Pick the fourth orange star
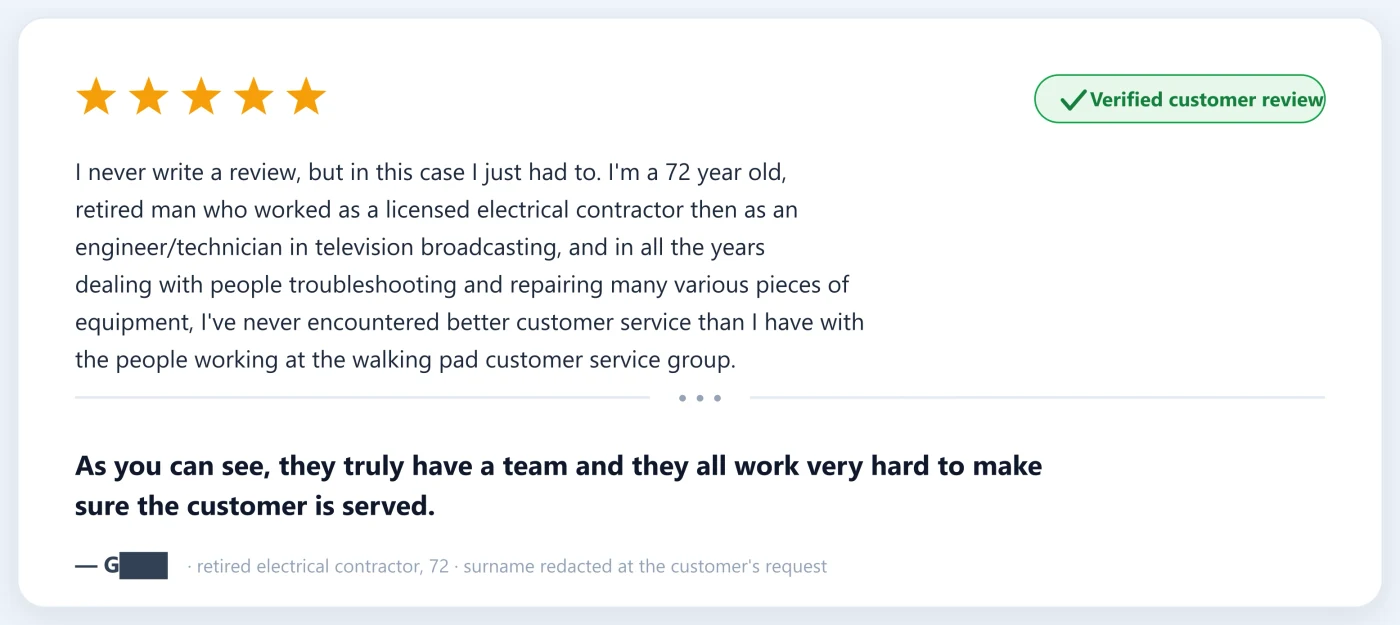The image size is (1400, 625). coord(254,97)
